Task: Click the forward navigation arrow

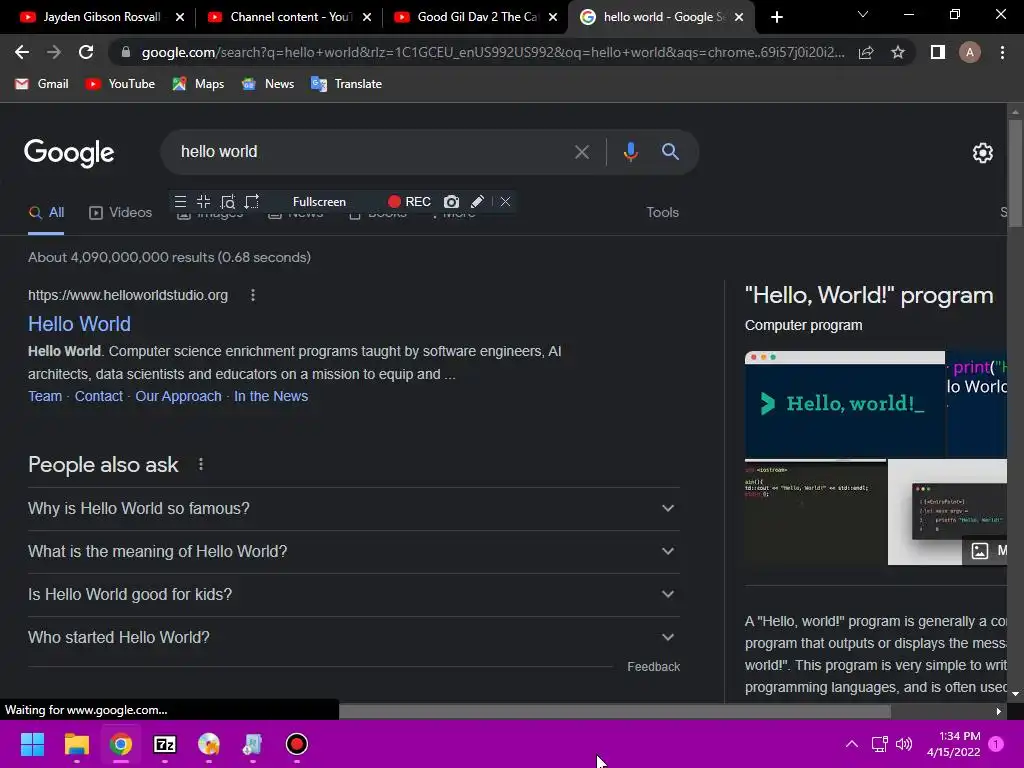Action: point(54,52)
